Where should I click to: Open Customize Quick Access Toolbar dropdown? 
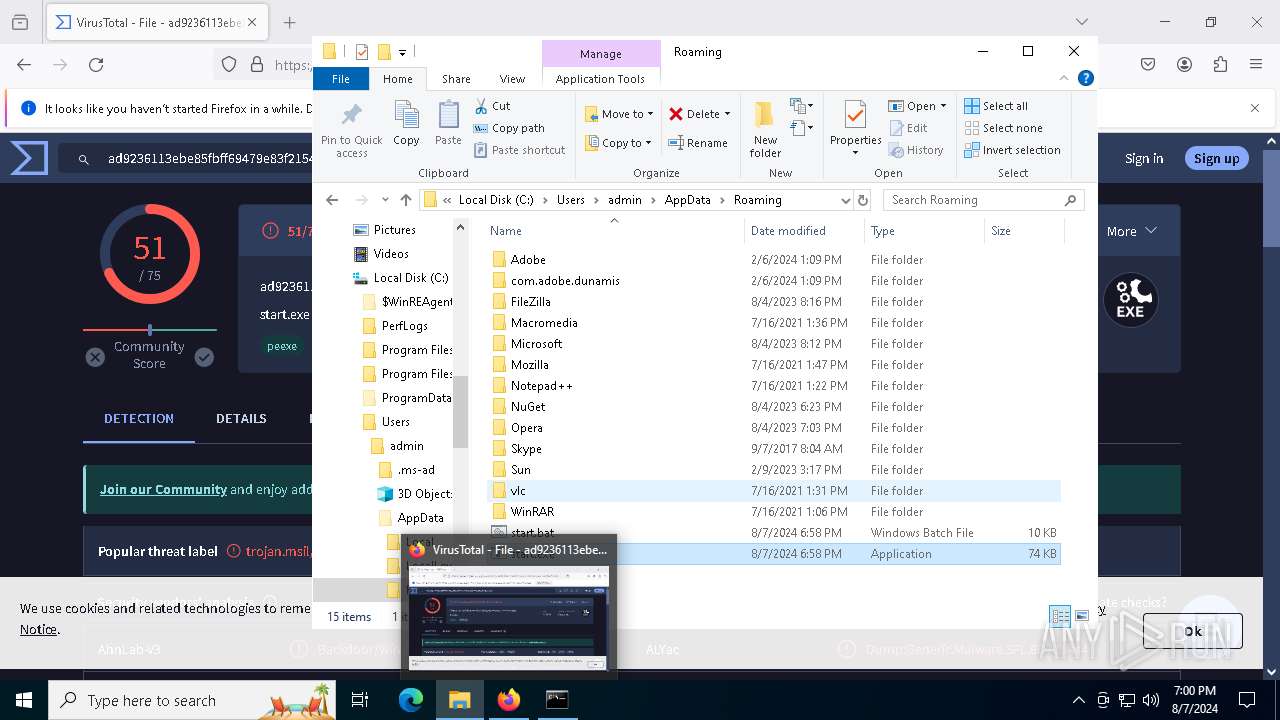click(x=402, y=52)
